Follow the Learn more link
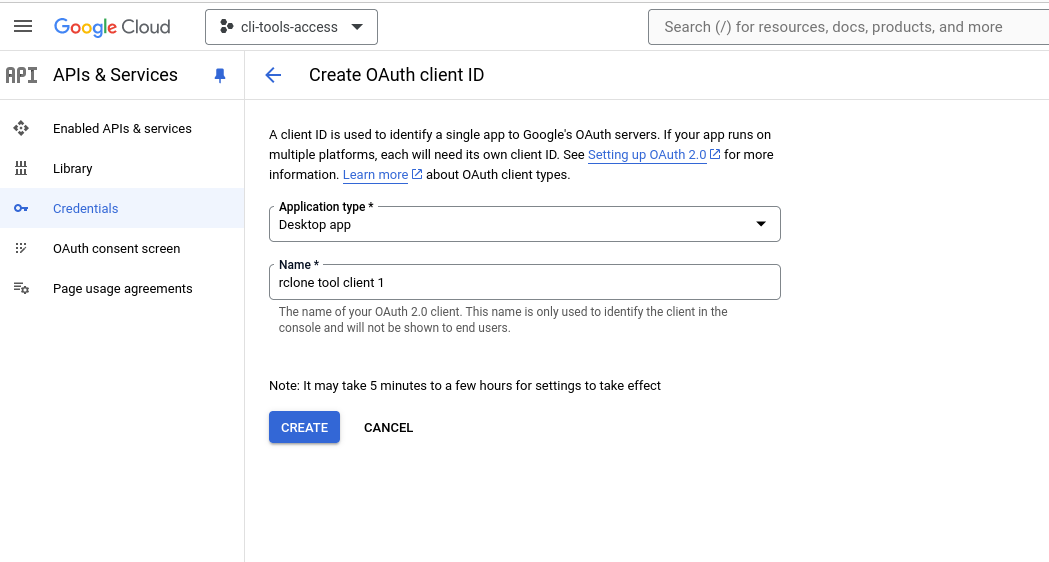This screenshot has height=562, width=1049. (375, 175)
